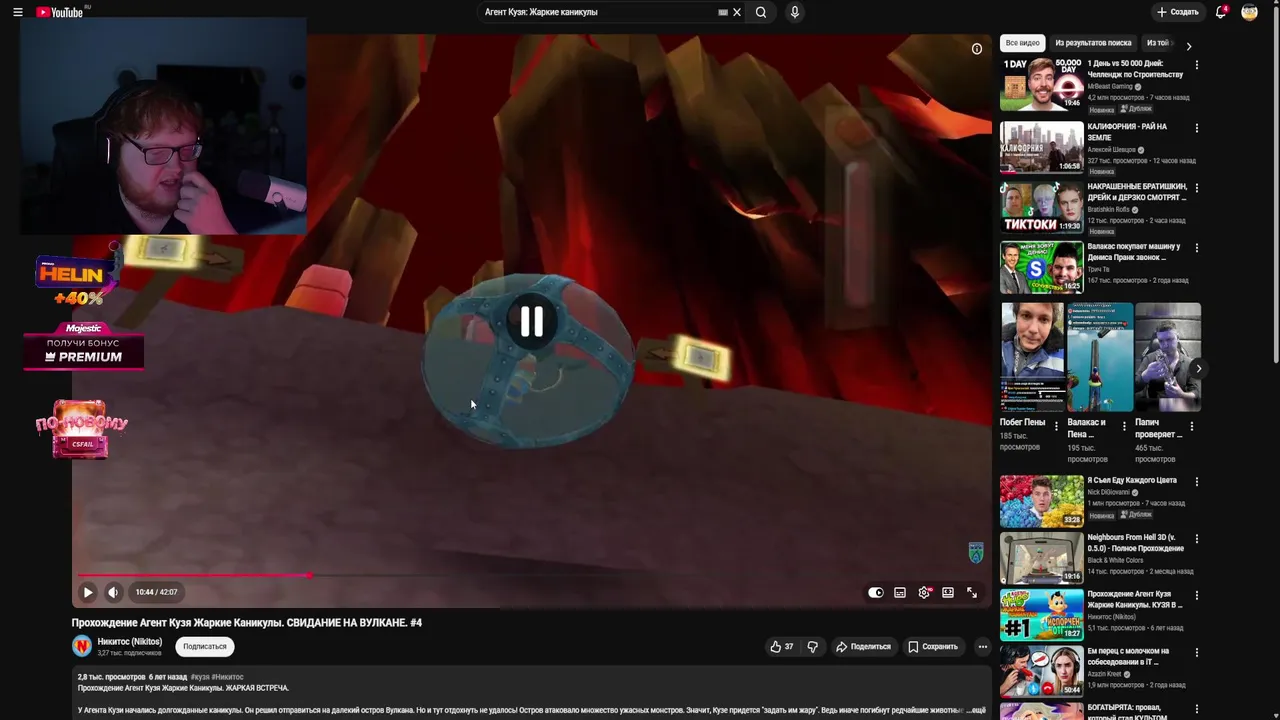The image size is (1280, 720).
Task: Mute the video with the speaker icon
Action: click(113, 592)
